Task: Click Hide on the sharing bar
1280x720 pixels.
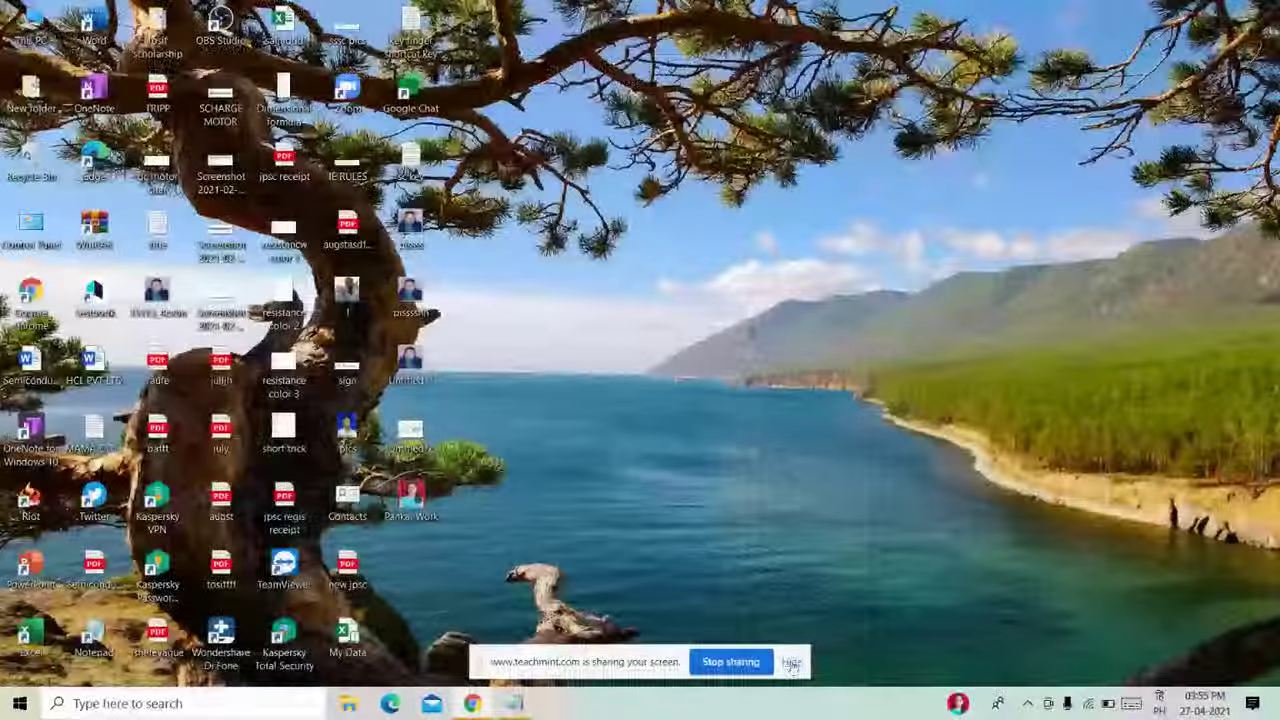Action: pos(791,662)
